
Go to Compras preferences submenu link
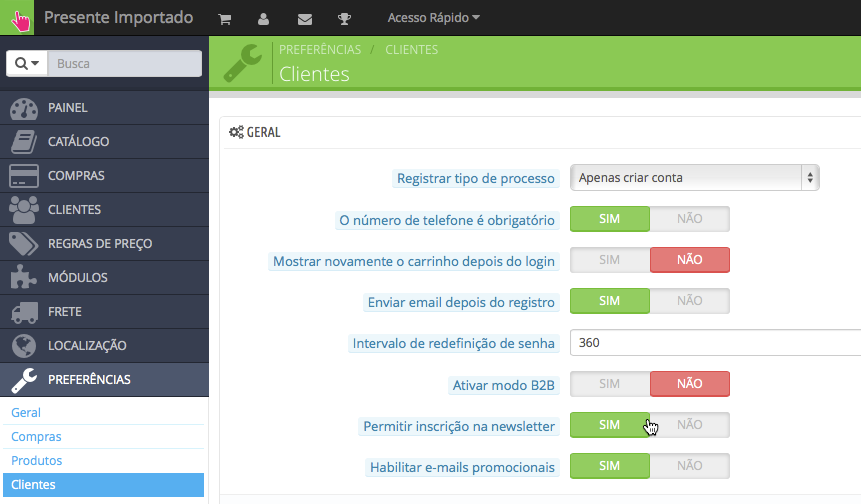click(36, 437)
